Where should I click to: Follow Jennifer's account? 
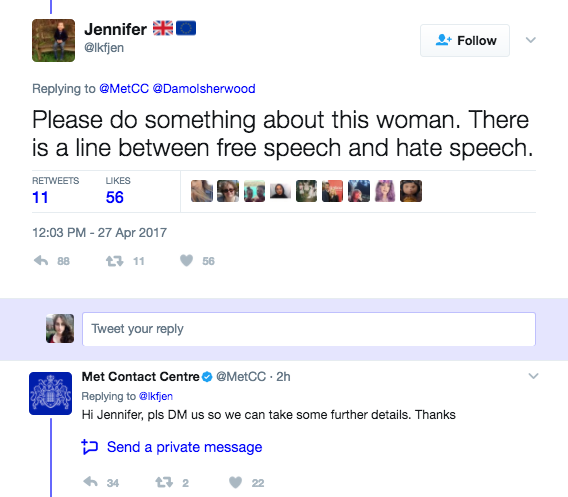click(x=465, y=41)
